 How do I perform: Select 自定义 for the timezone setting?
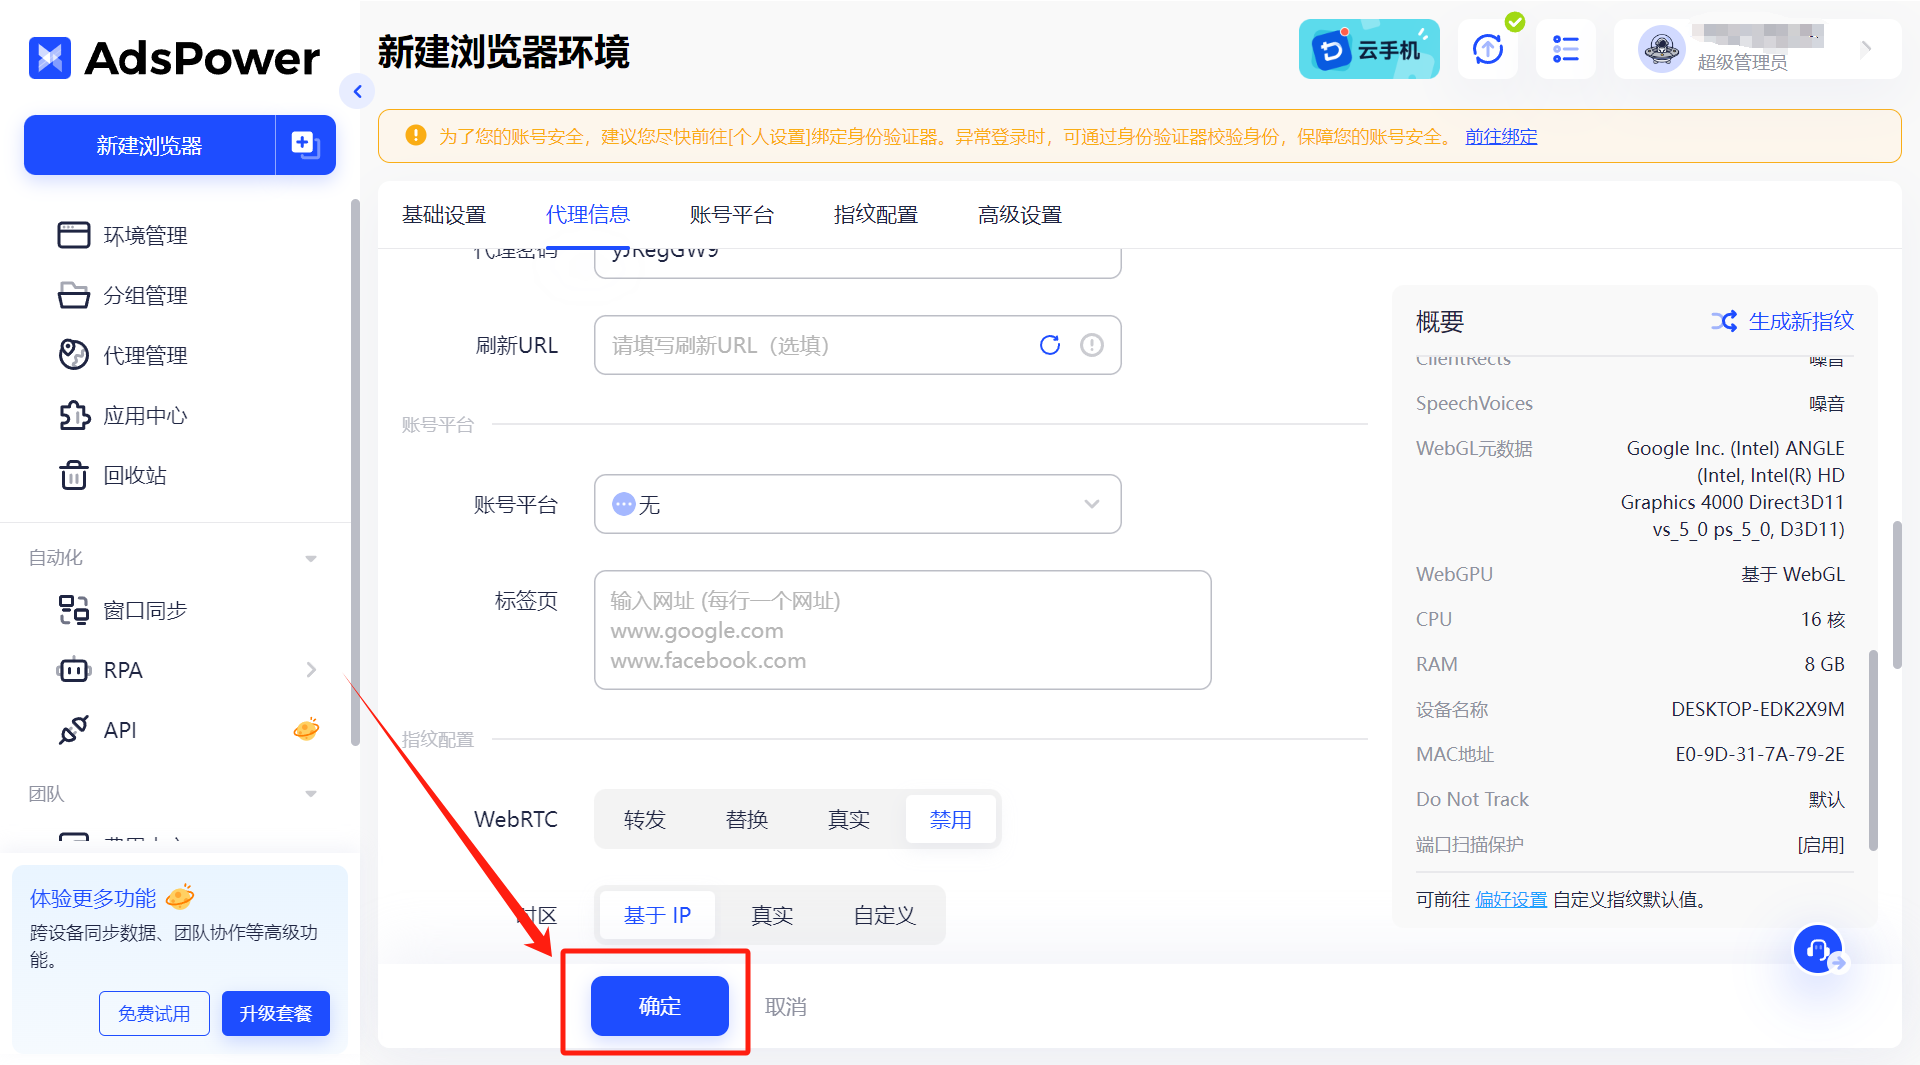click(884, 915)
